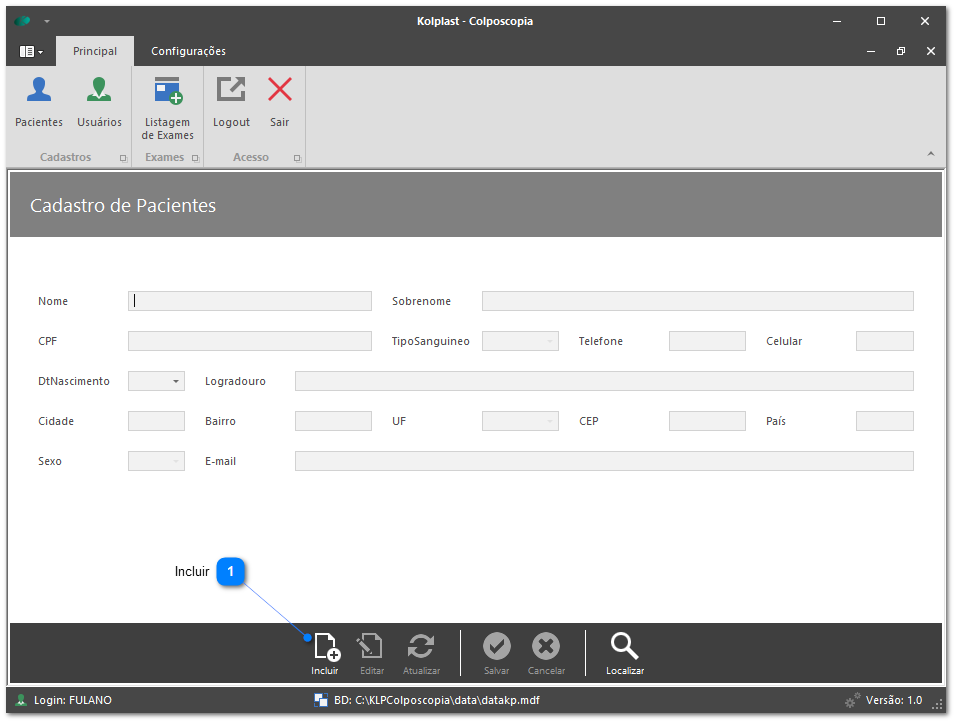This screenshot has width=956, height=723.
Task: Click the Editar icon in bottom toolbar
Action: (372, 652)
